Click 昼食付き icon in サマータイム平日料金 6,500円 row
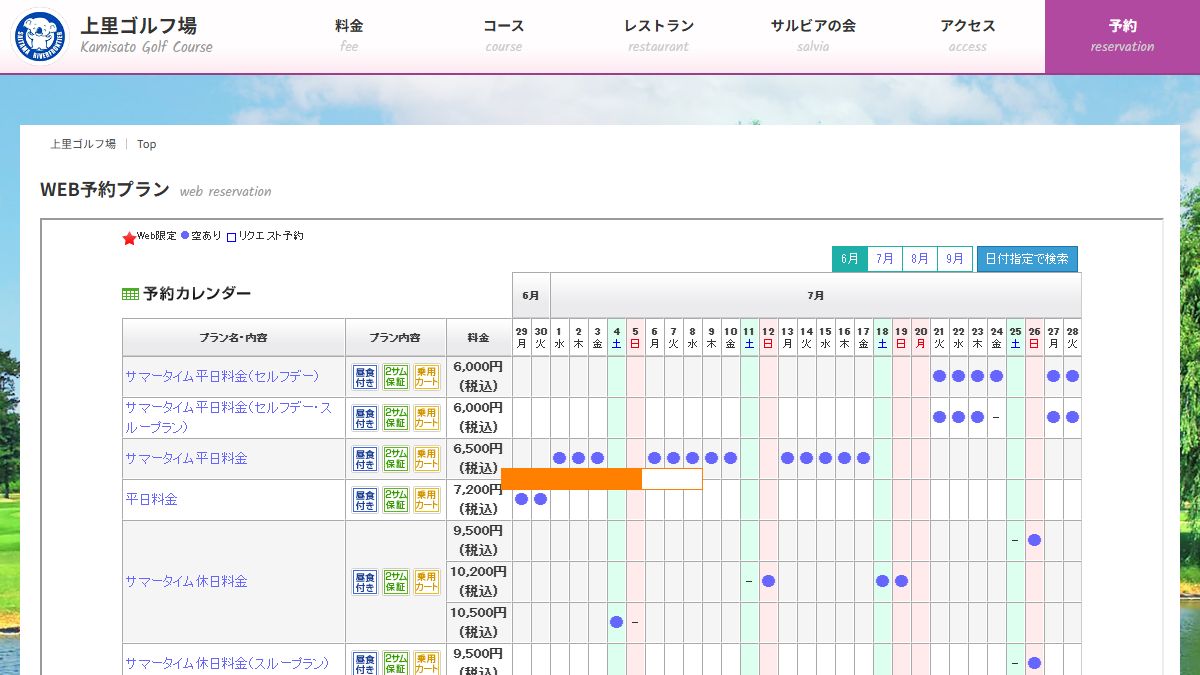This screenshot has height=675, width=1200. coord(365,459)
